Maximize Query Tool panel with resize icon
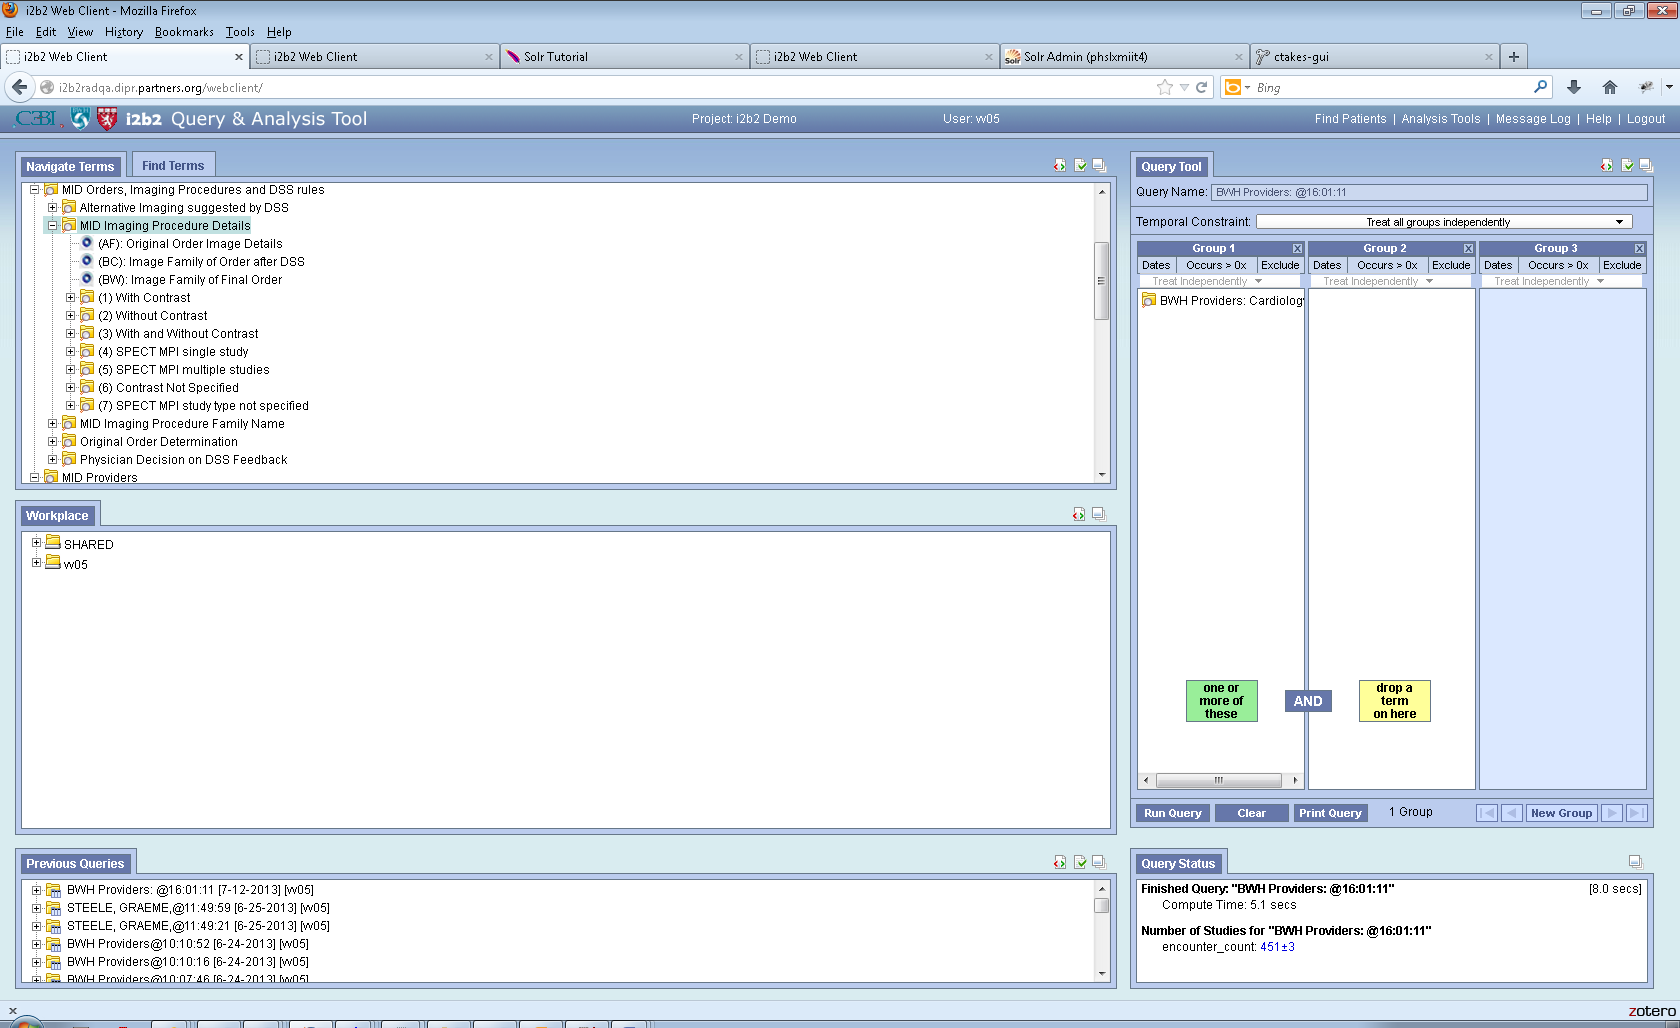Screen dimensions: 1680x1028 pos(1646,166)
